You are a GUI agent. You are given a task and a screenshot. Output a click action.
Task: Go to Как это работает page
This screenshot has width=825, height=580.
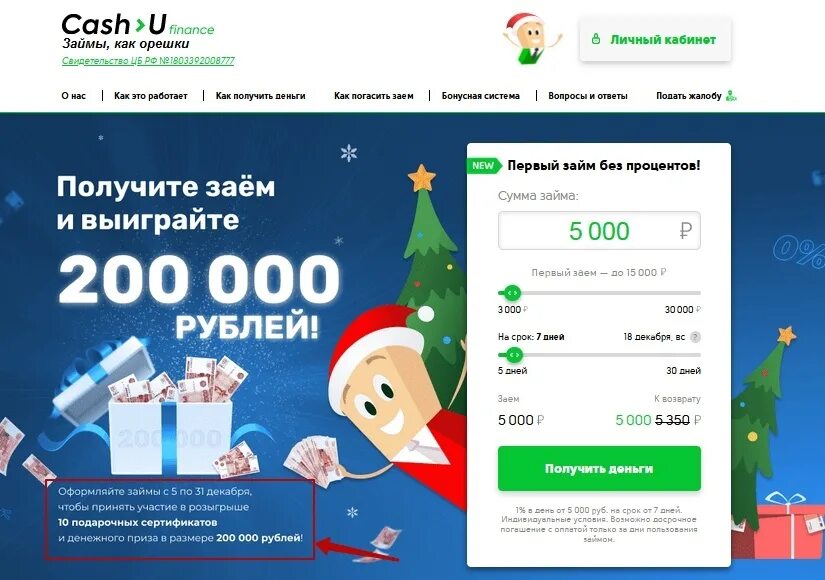point(150,96)
